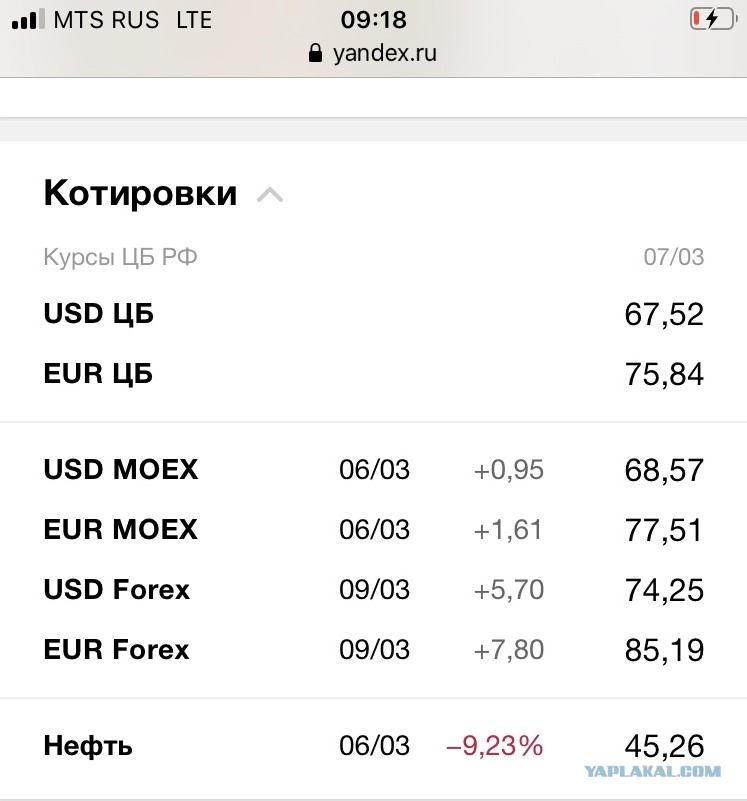Collapse the Котировки section chevron
Image resolution: width=747 pixels, height=801 pixels.
click(x=270, y=195)
